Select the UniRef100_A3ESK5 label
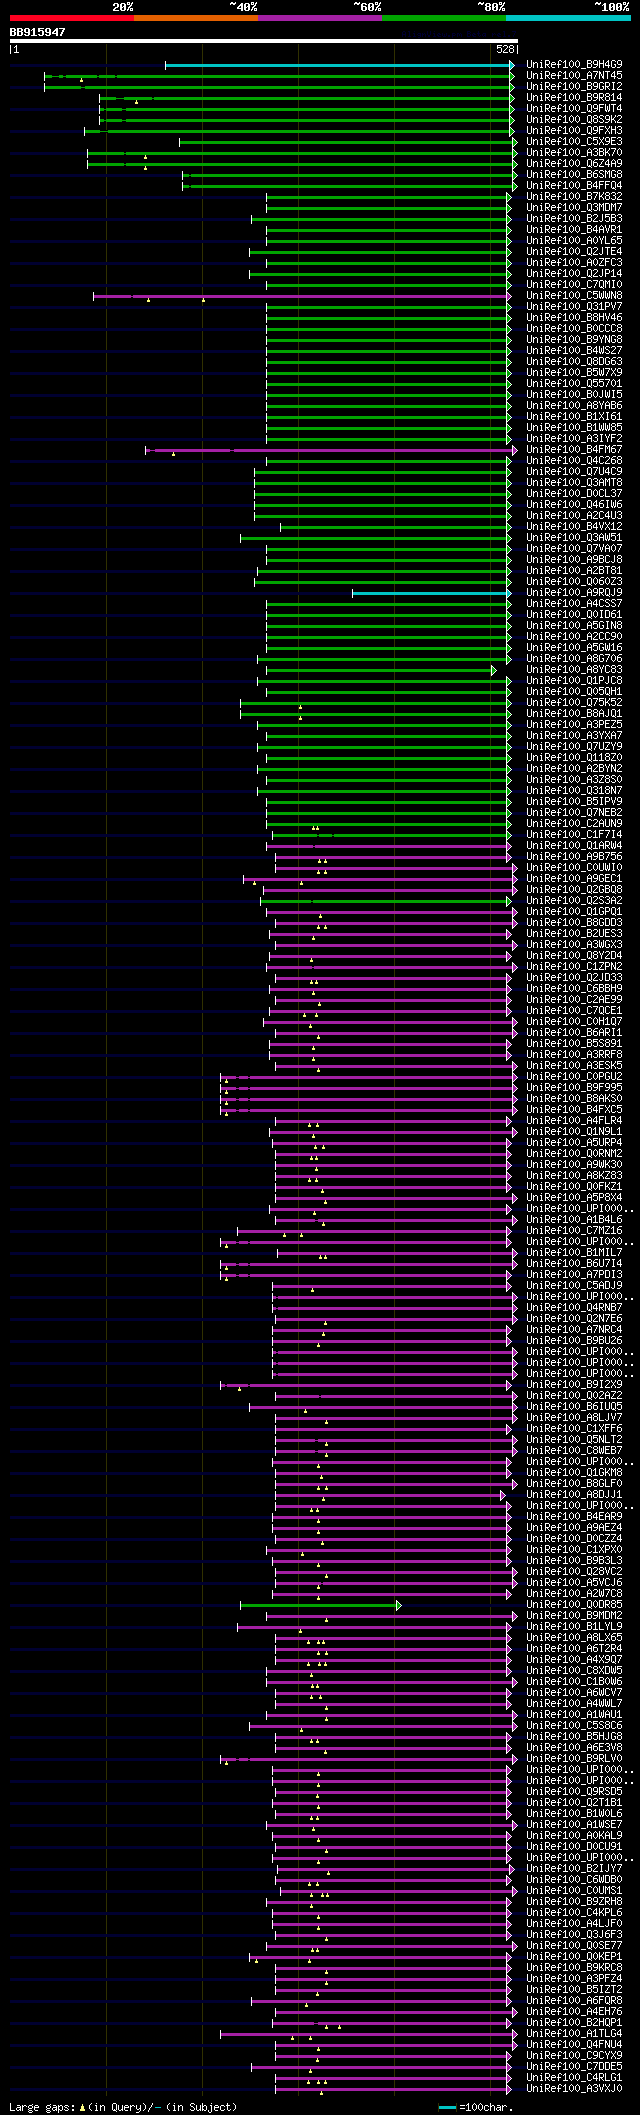Viewport: 640px width, 2115px height. [574, 1066]
